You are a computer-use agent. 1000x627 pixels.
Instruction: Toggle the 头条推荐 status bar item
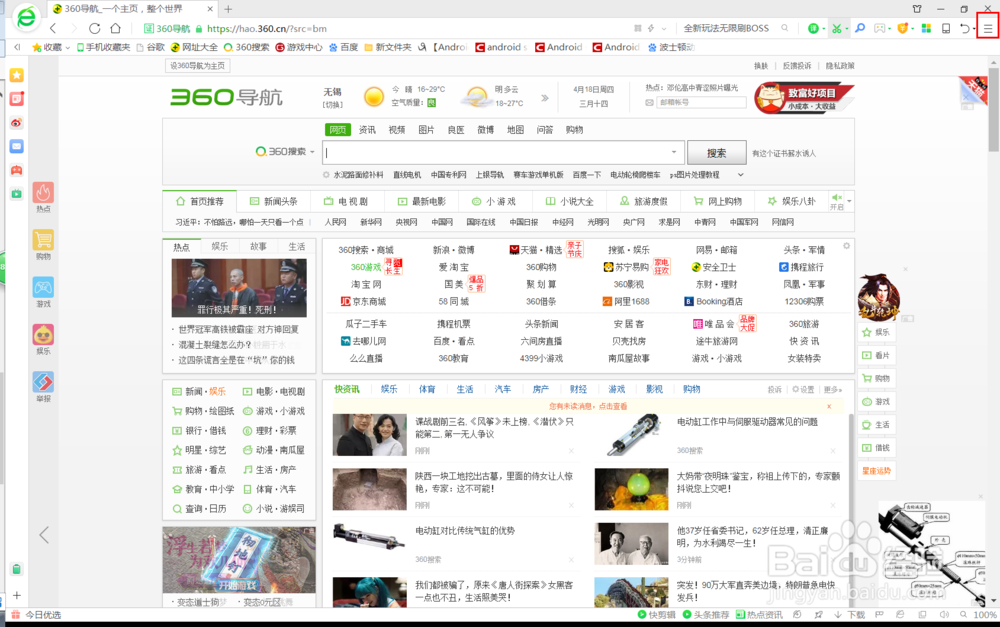pyautogui.click(x=706, y=615)
